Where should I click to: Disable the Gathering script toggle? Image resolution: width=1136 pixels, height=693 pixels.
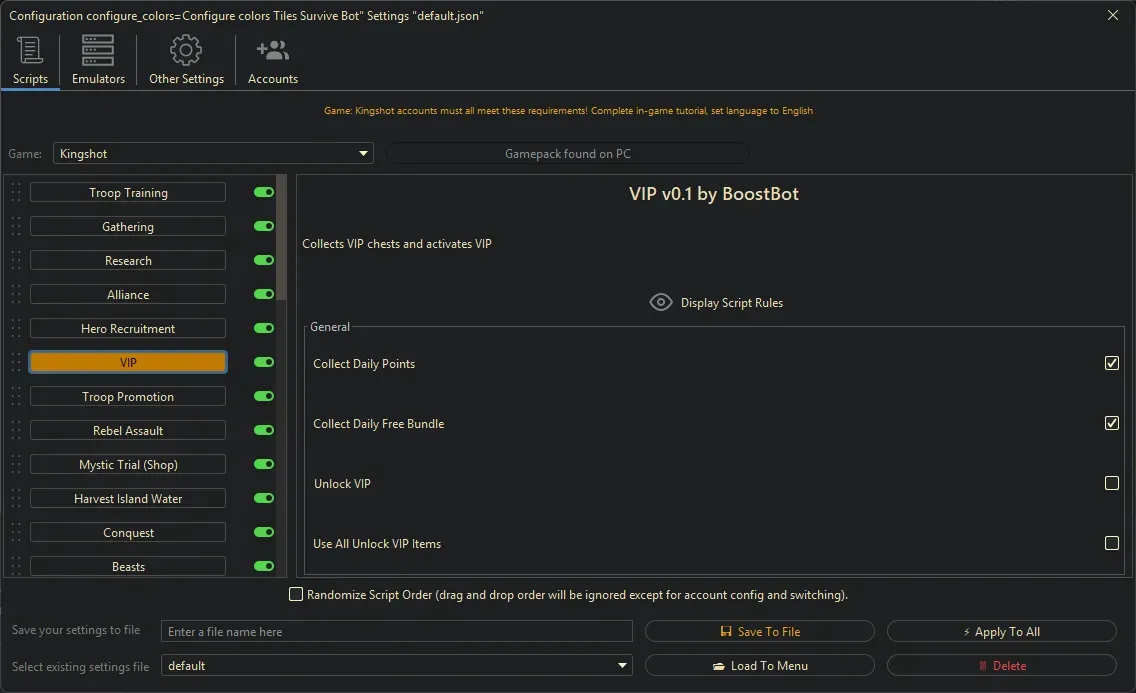264,227
